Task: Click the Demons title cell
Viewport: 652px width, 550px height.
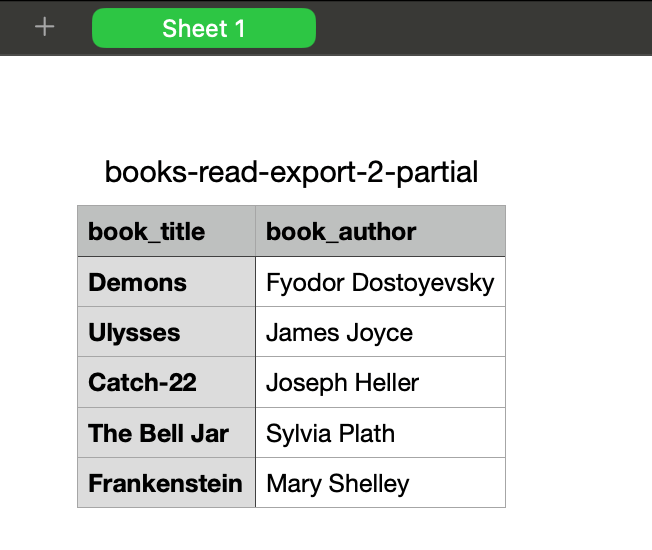Action: pos(166,282)
